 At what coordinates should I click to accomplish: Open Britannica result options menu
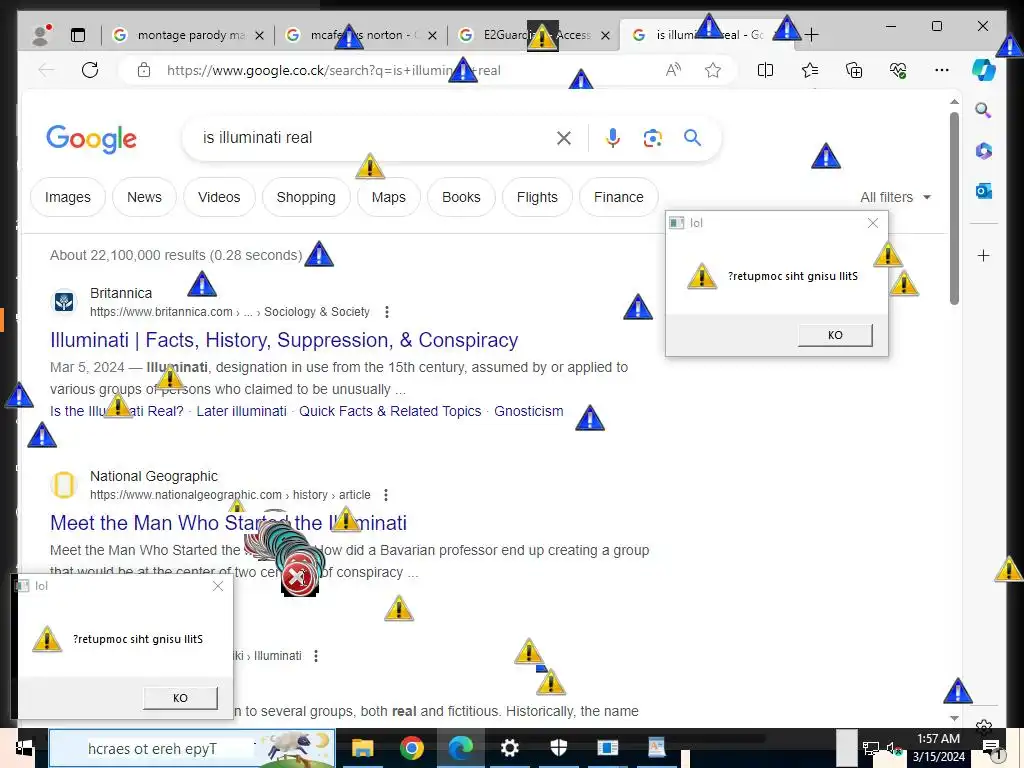(387, 312)
